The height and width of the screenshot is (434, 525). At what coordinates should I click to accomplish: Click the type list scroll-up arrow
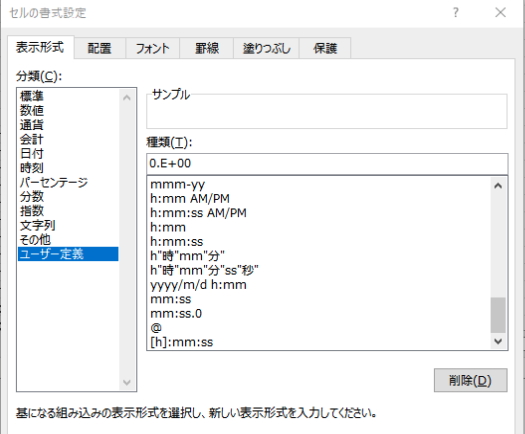(498, 186)
